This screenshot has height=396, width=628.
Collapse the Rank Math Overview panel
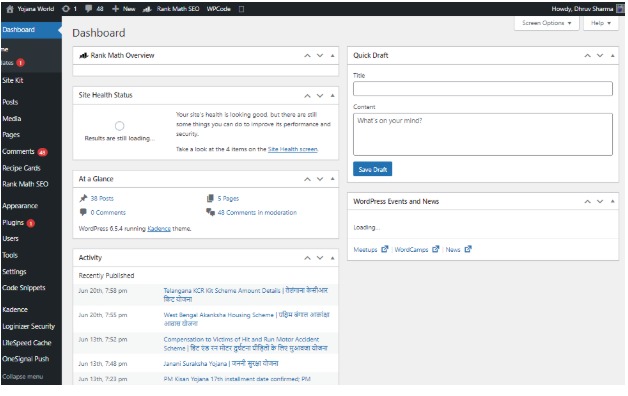coord(332,56)
